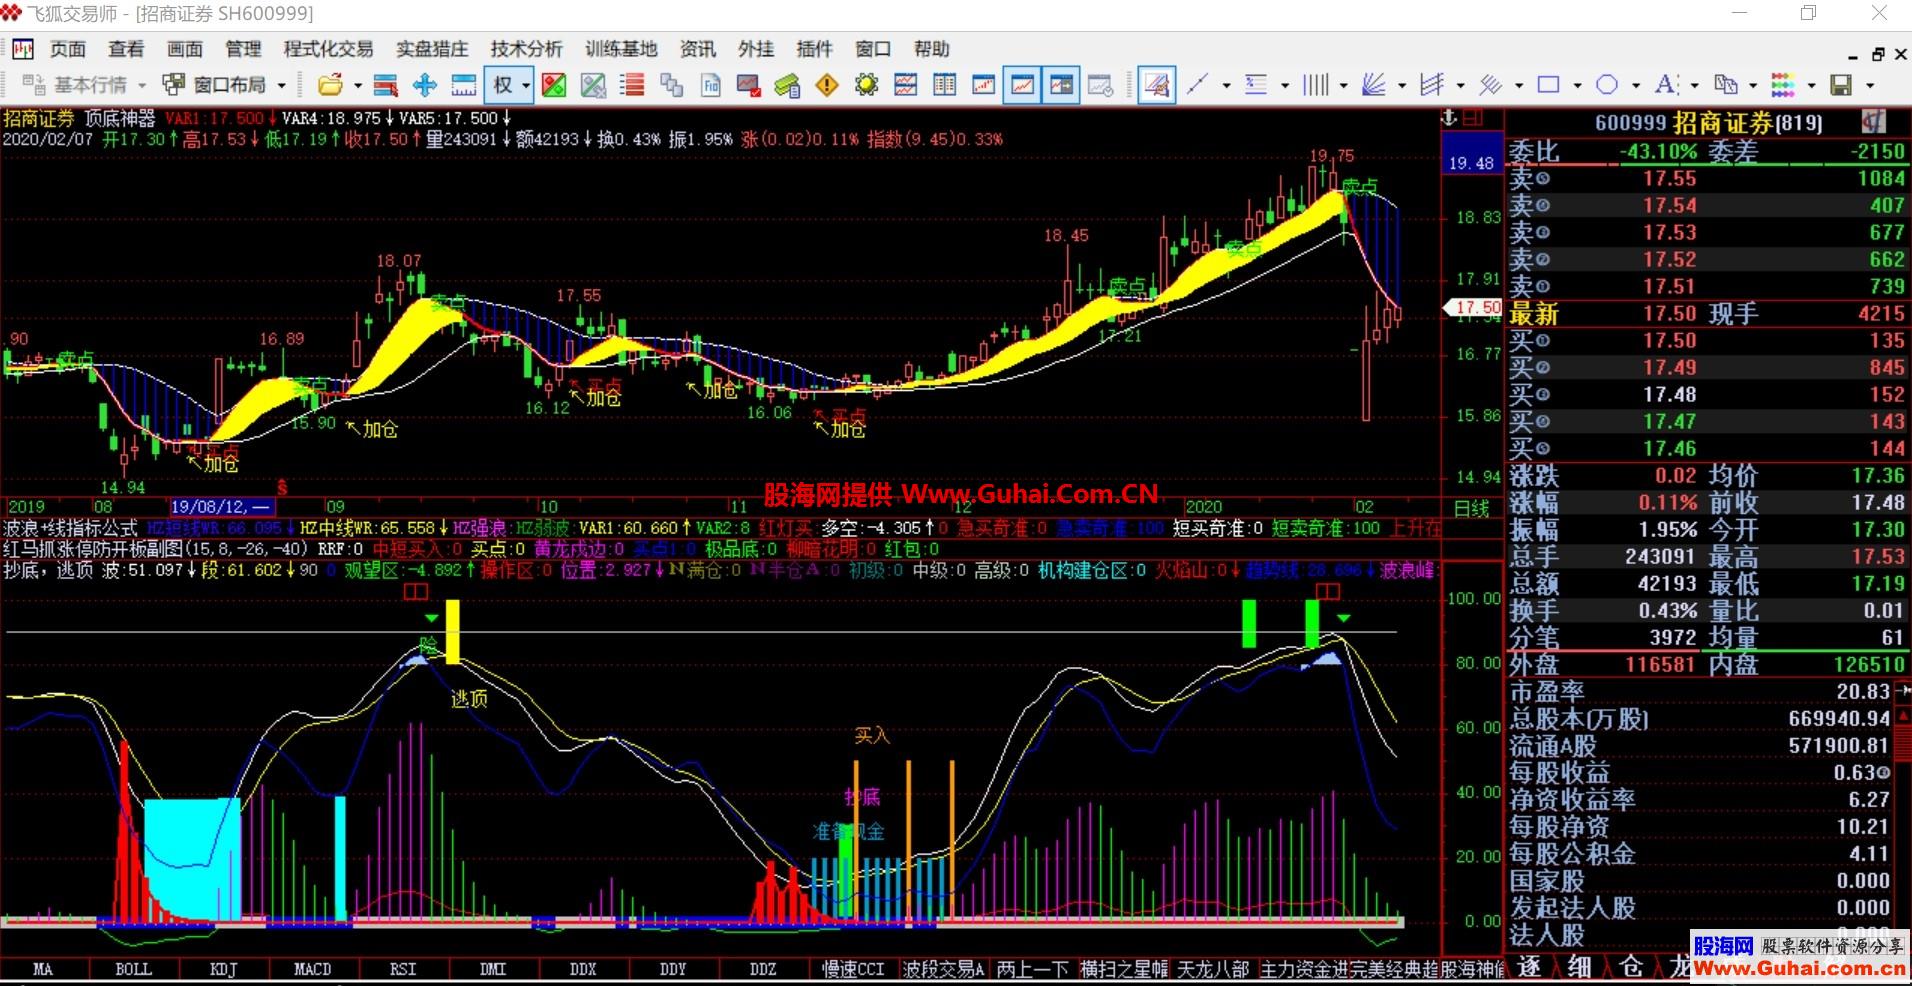Click the yellow diamond warning icon
The height and width of the screenshot is (986, 1912).
[x=827, y=85]
